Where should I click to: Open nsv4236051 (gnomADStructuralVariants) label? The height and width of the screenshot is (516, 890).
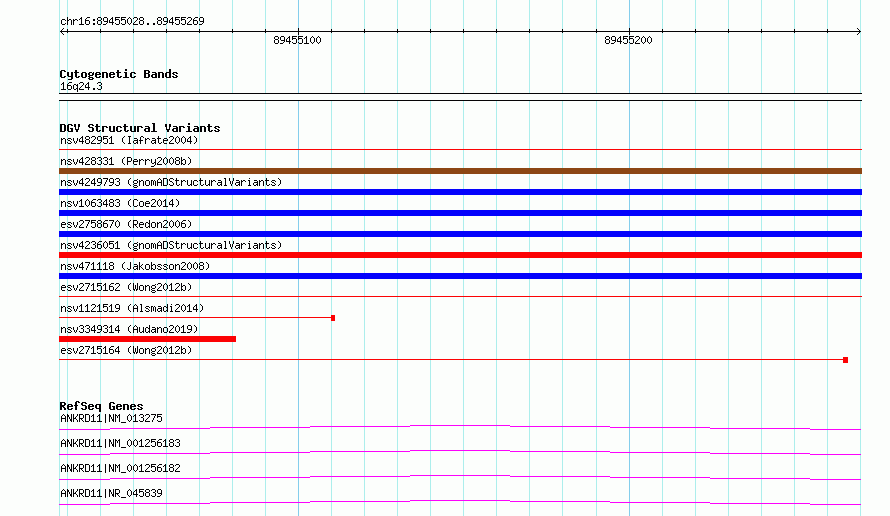[x=171, y=245]
